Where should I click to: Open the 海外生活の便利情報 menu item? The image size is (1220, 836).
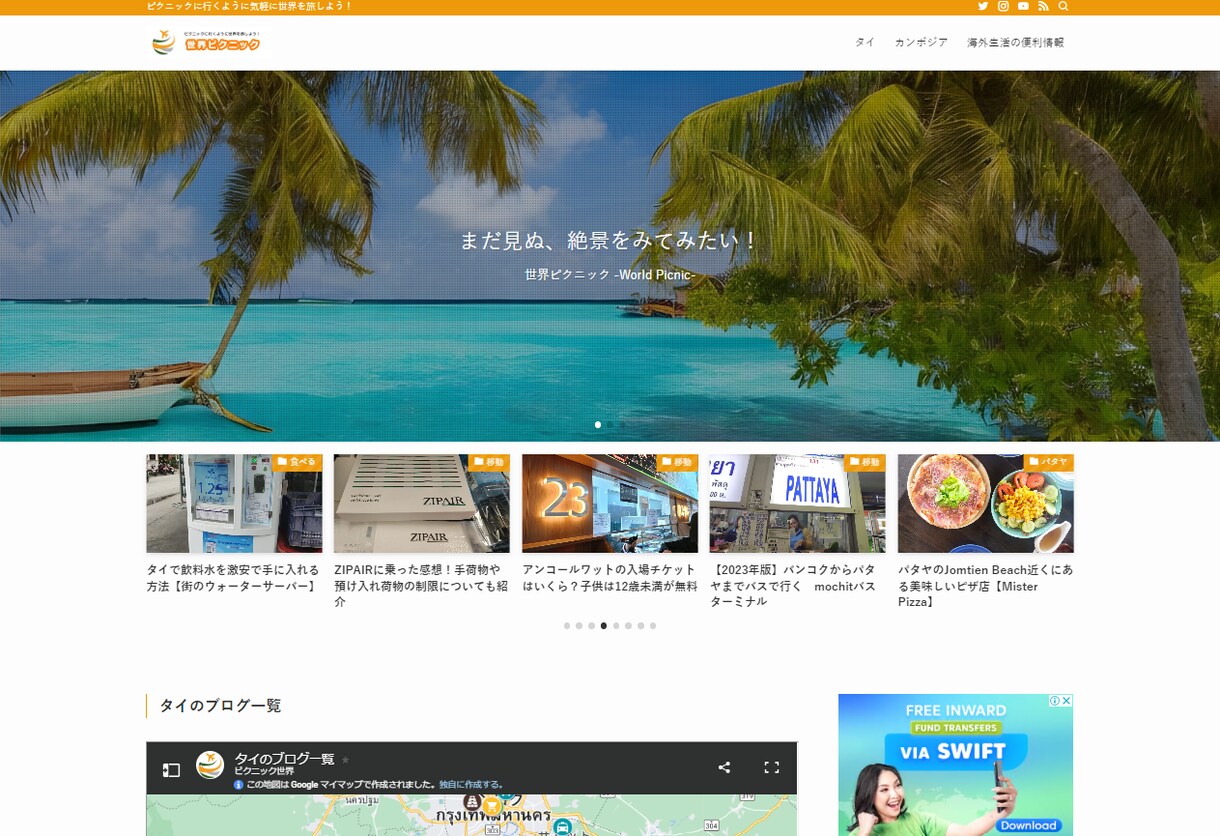(x=1015, y=42)
